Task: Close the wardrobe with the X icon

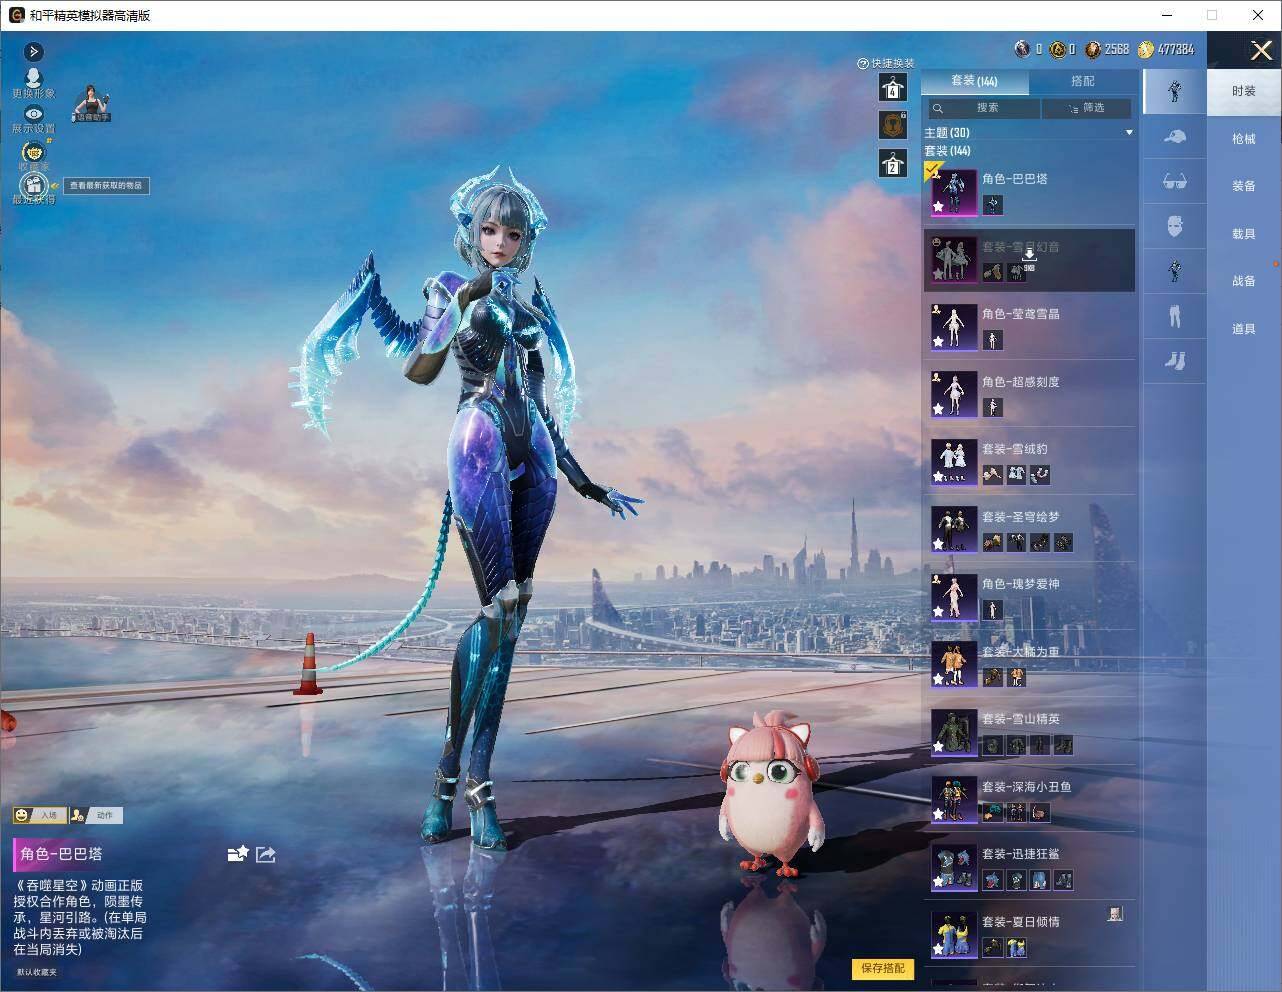Action: click(1261, 50)
